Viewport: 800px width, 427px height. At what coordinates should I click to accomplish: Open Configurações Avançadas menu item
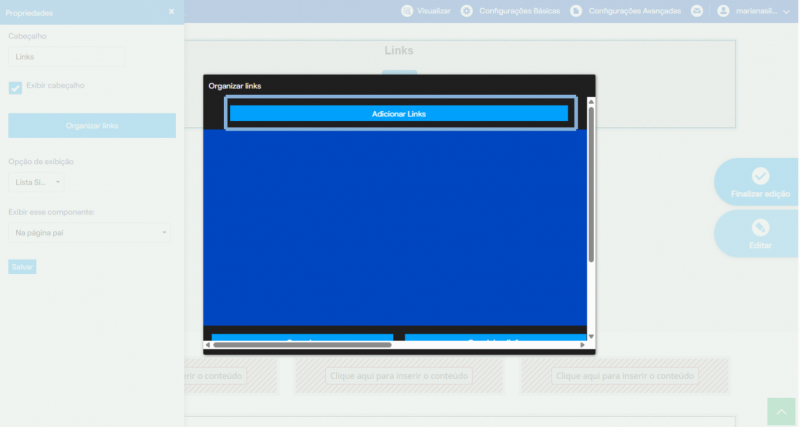(635, 11)
